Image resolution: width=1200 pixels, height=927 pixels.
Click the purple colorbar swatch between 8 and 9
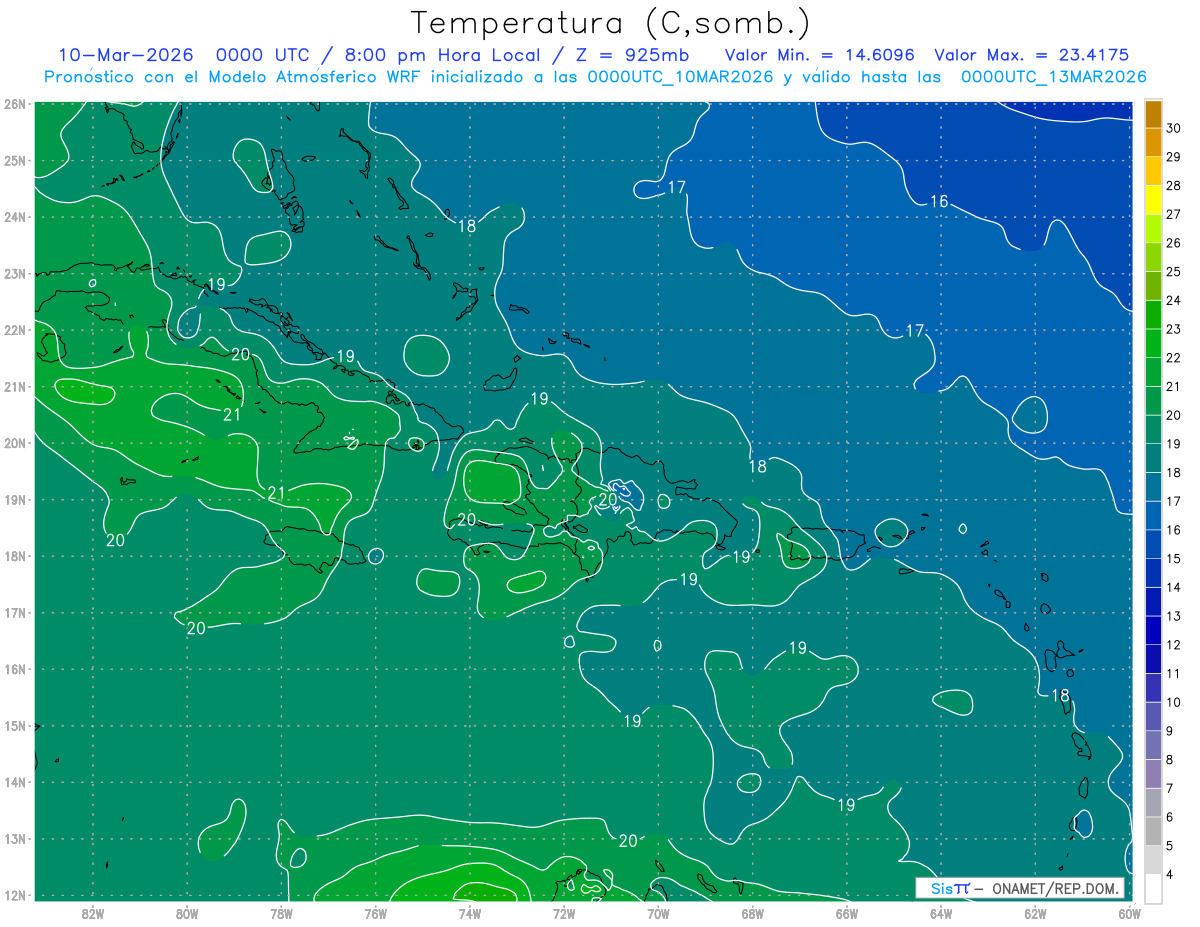click(1153, 745)
